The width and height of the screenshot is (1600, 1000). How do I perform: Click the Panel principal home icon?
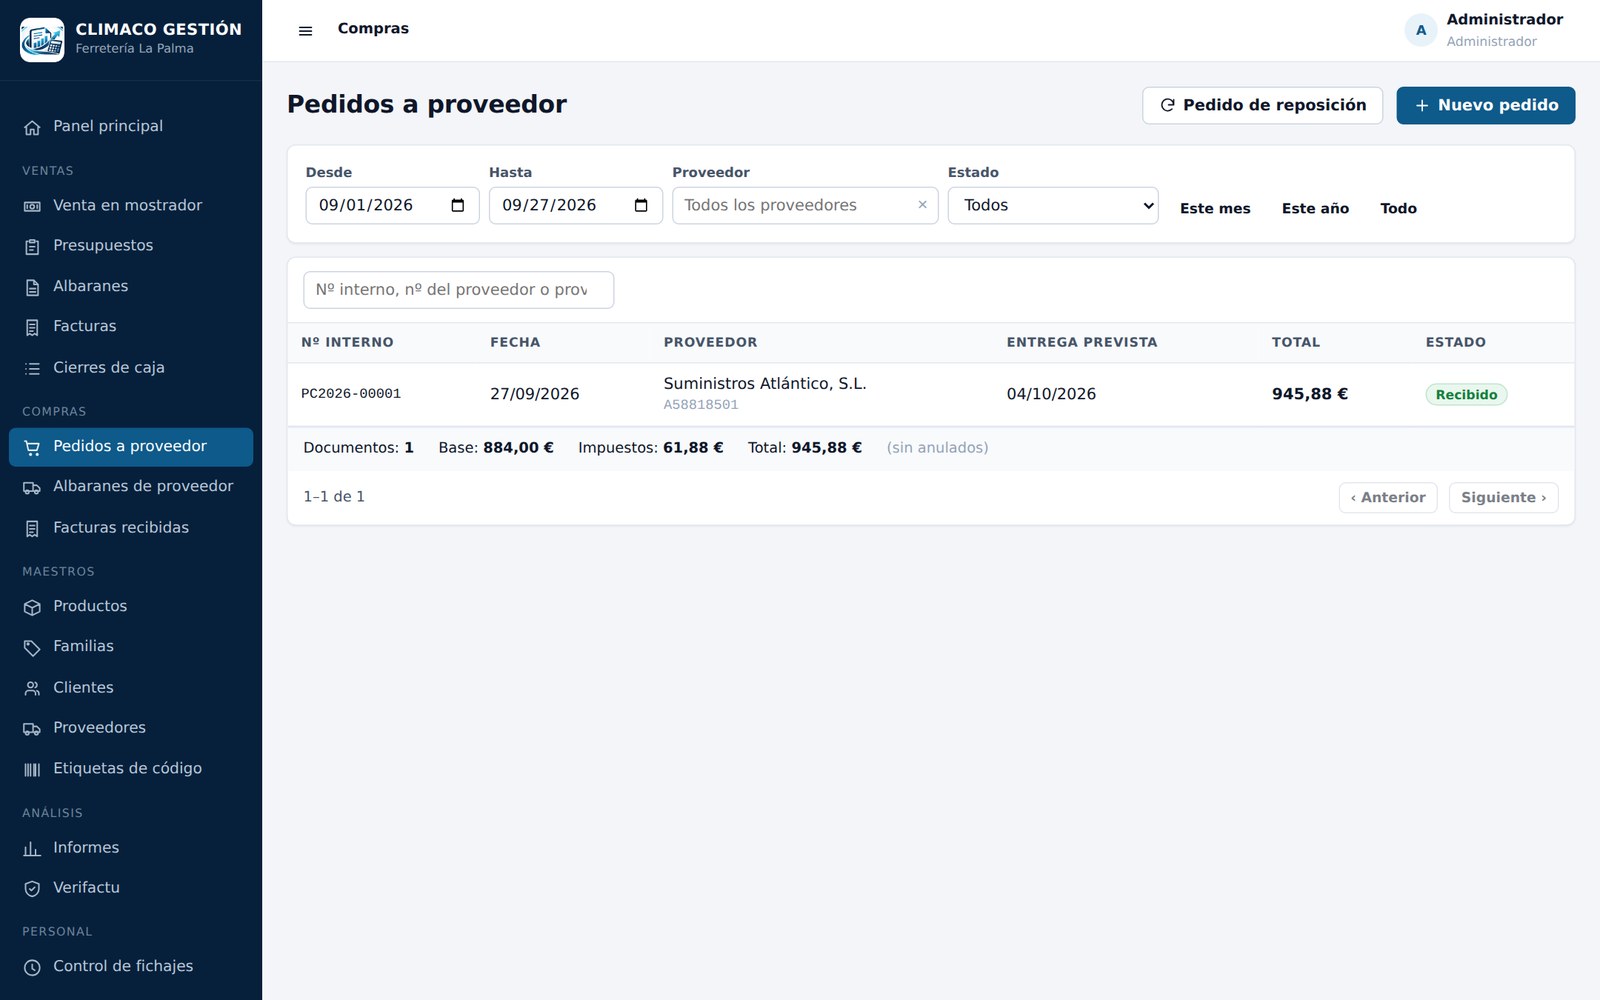pyautogui.click(x=32, y=127)
